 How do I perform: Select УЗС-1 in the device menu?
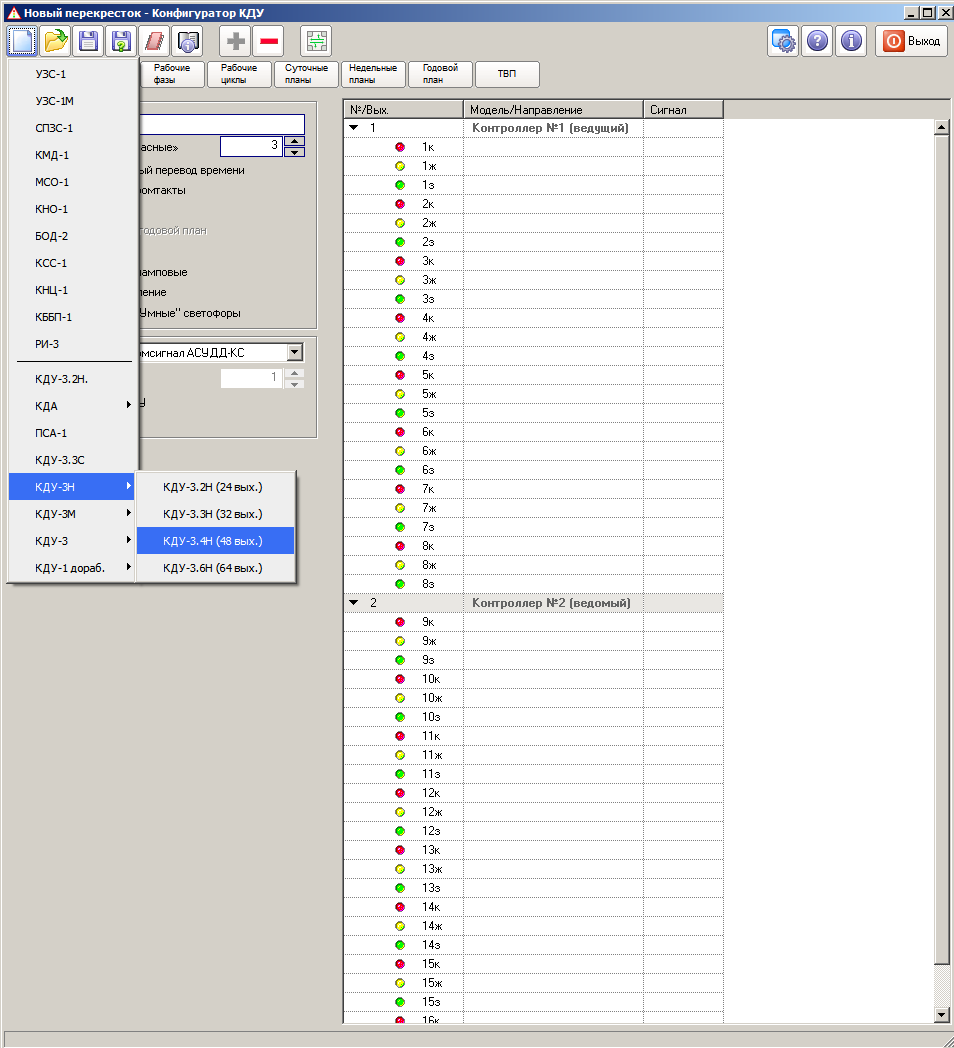pyautogui.click(x=72, y=74)
